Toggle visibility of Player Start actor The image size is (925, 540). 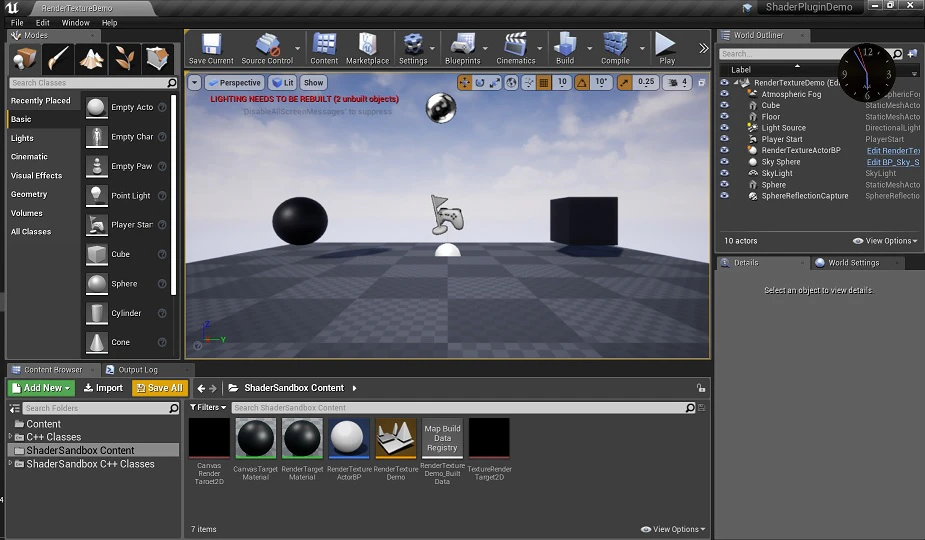click(724, 139)
